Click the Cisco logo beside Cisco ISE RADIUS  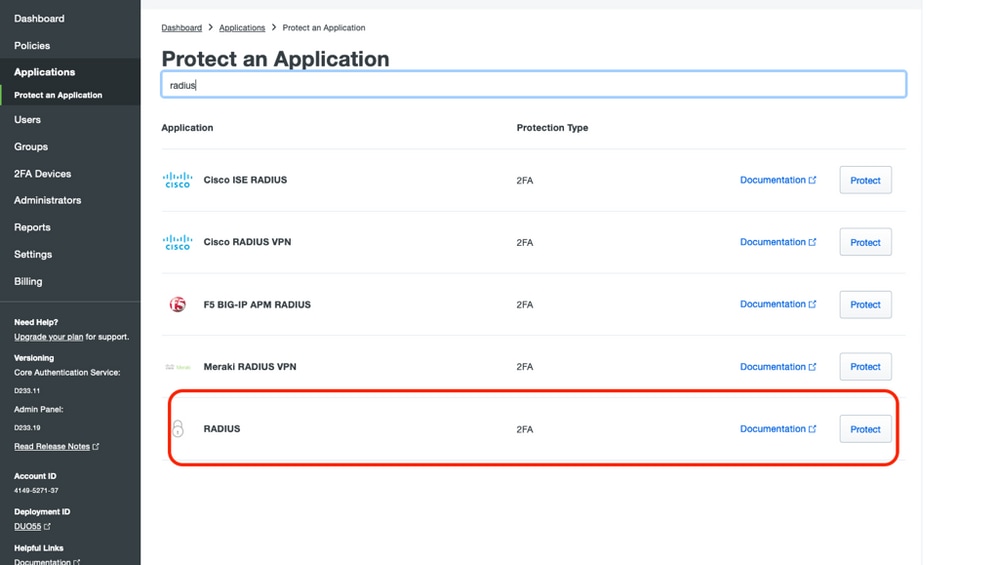177,180
